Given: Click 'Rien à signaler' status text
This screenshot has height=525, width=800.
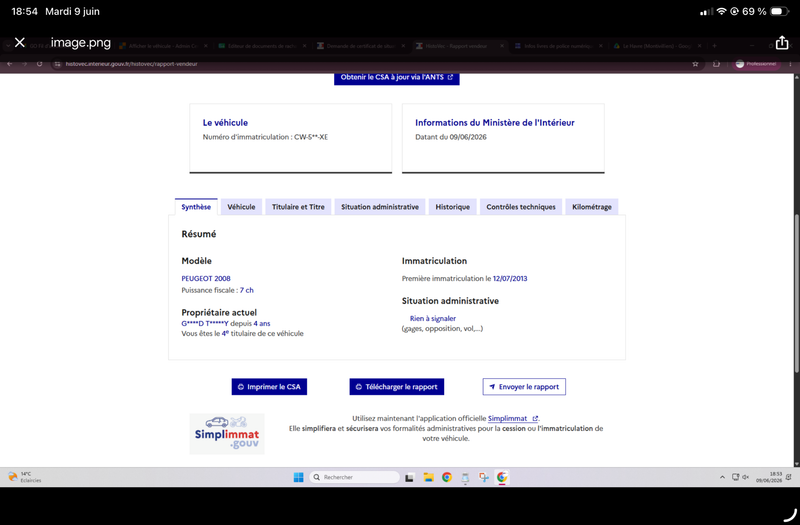Looking at the screenshot, I should tap(433, 318).
